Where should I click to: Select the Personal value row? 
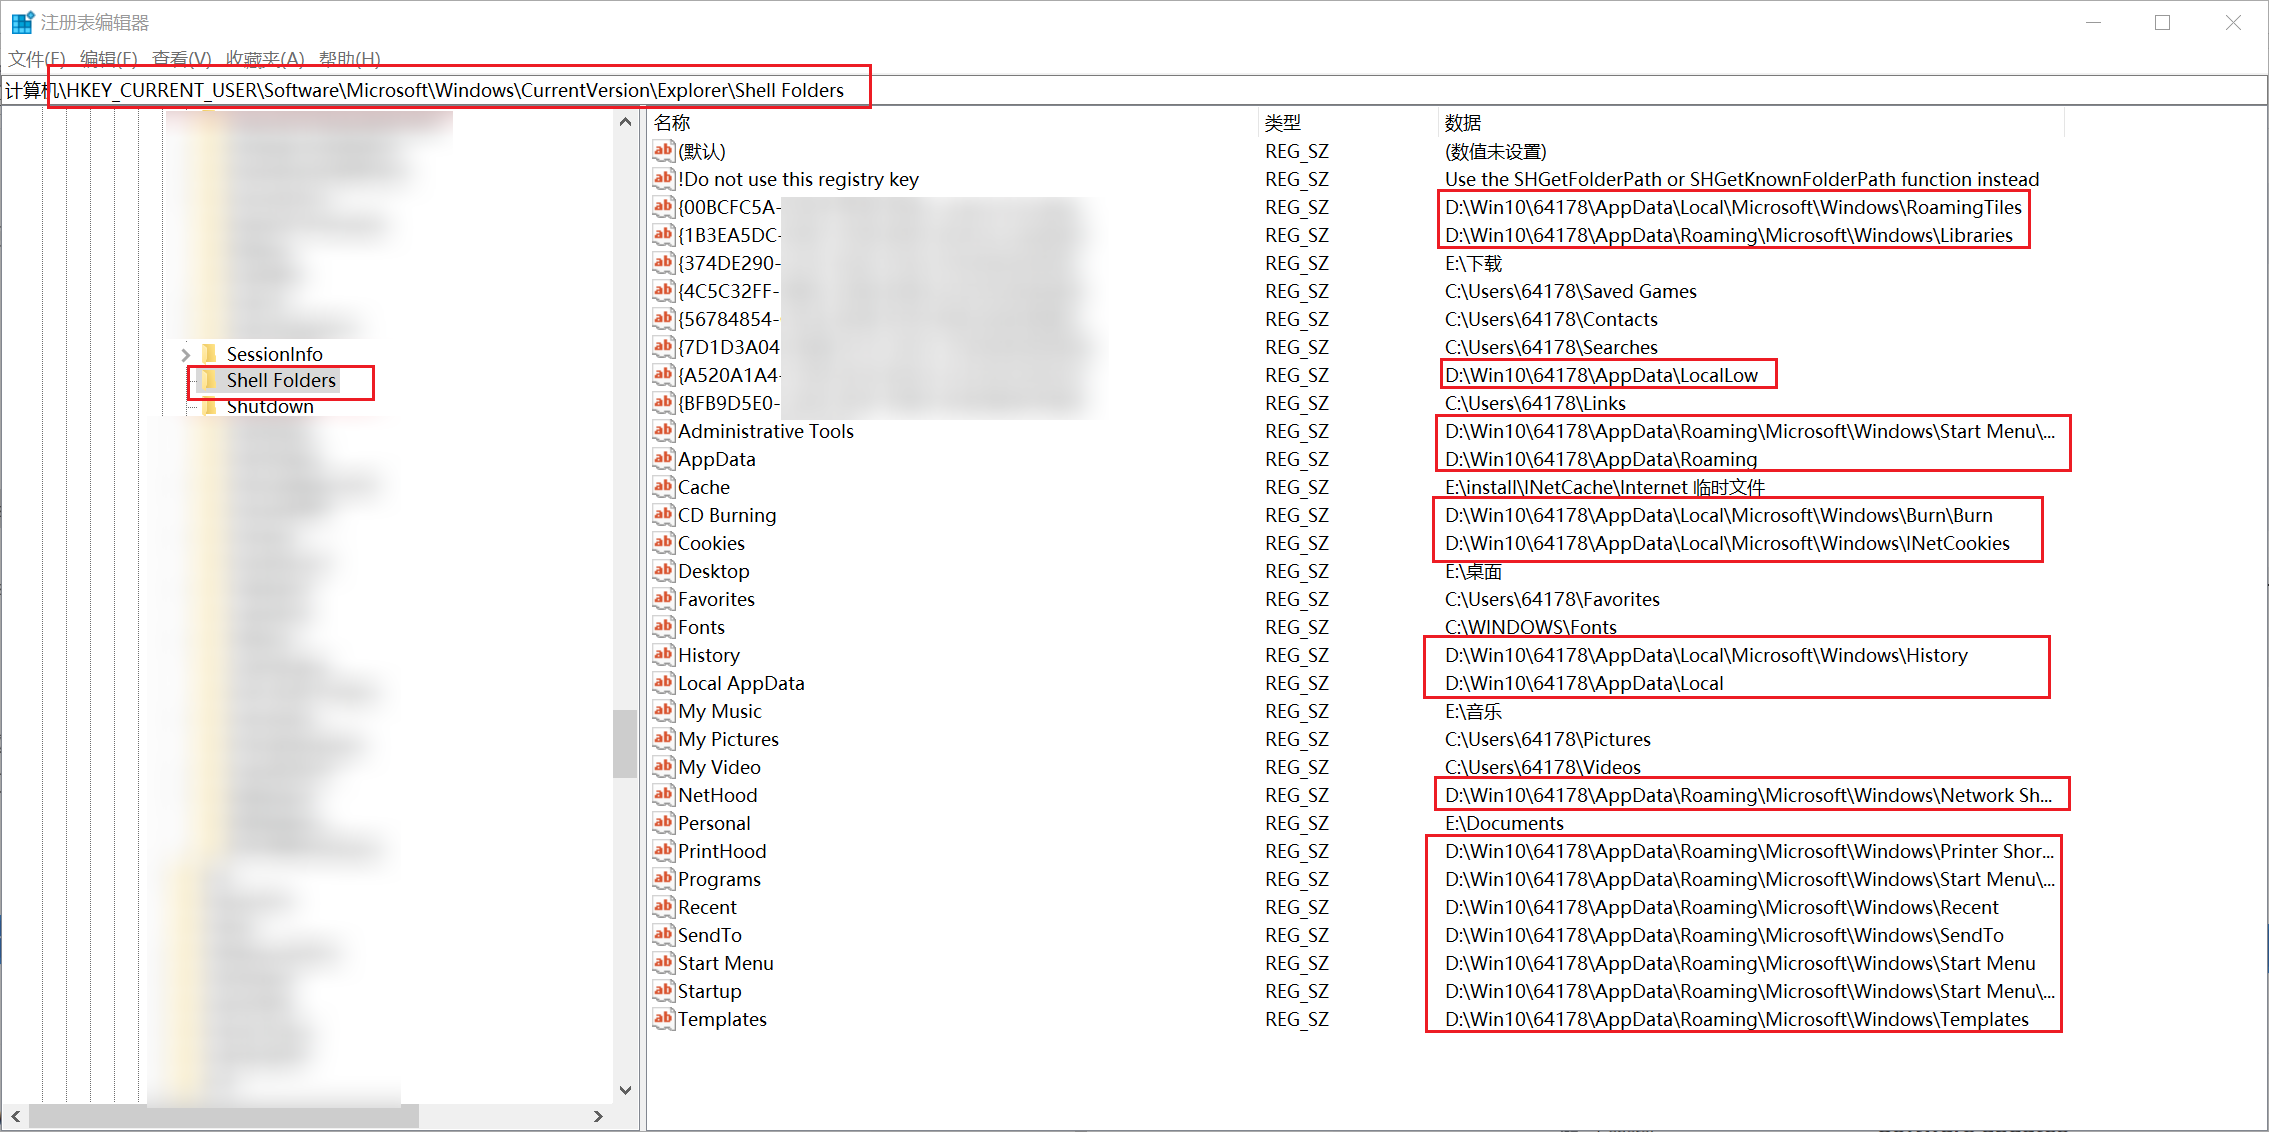tap(714, 823)
